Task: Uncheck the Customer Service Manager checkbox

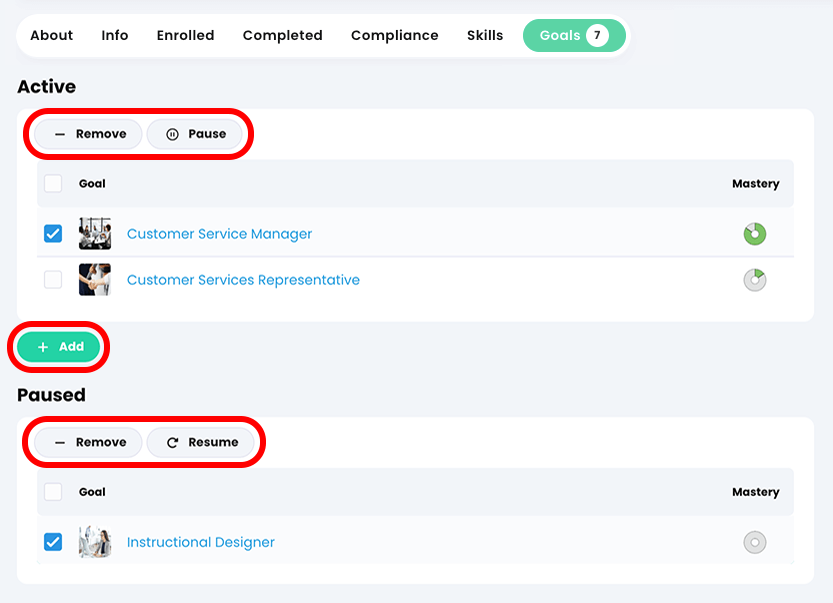Action: pos(52,233)
